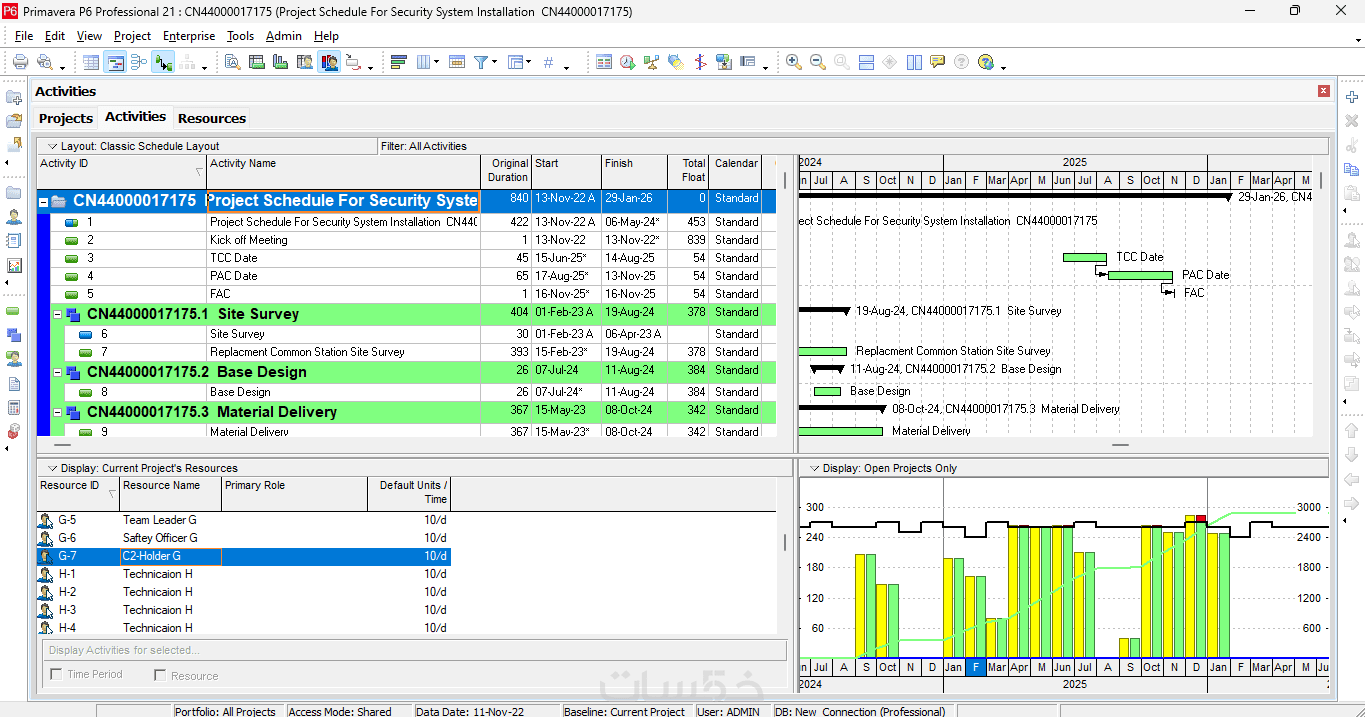Screen dimensions: 1365x717
Task: Click the Zoom Out magnifier icon
Action: (817, 62)
